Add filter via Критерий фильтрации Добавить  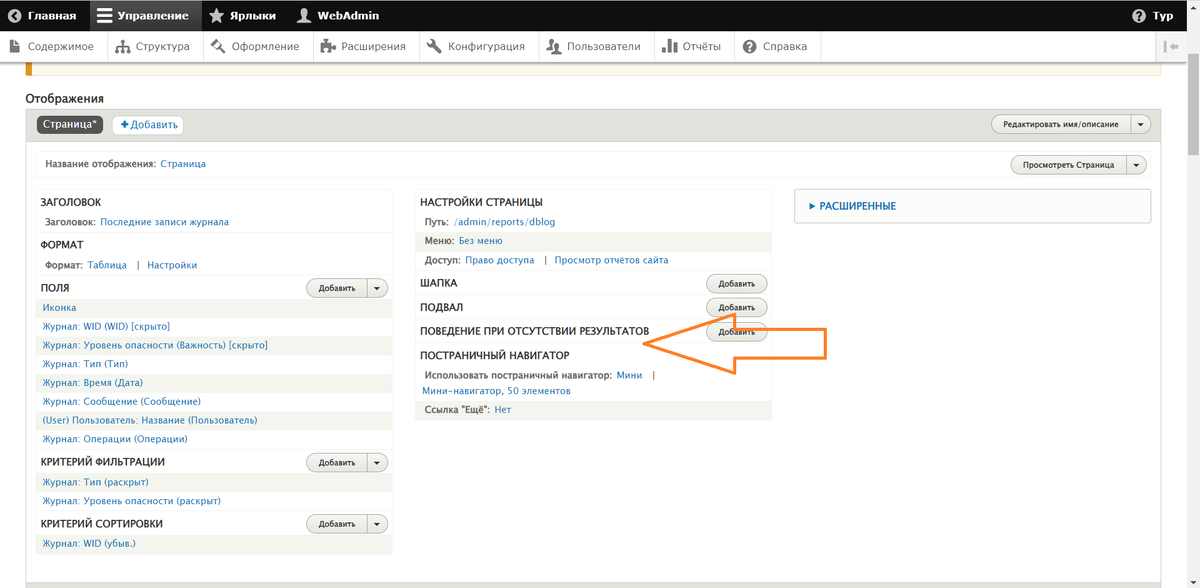(337, 463)
